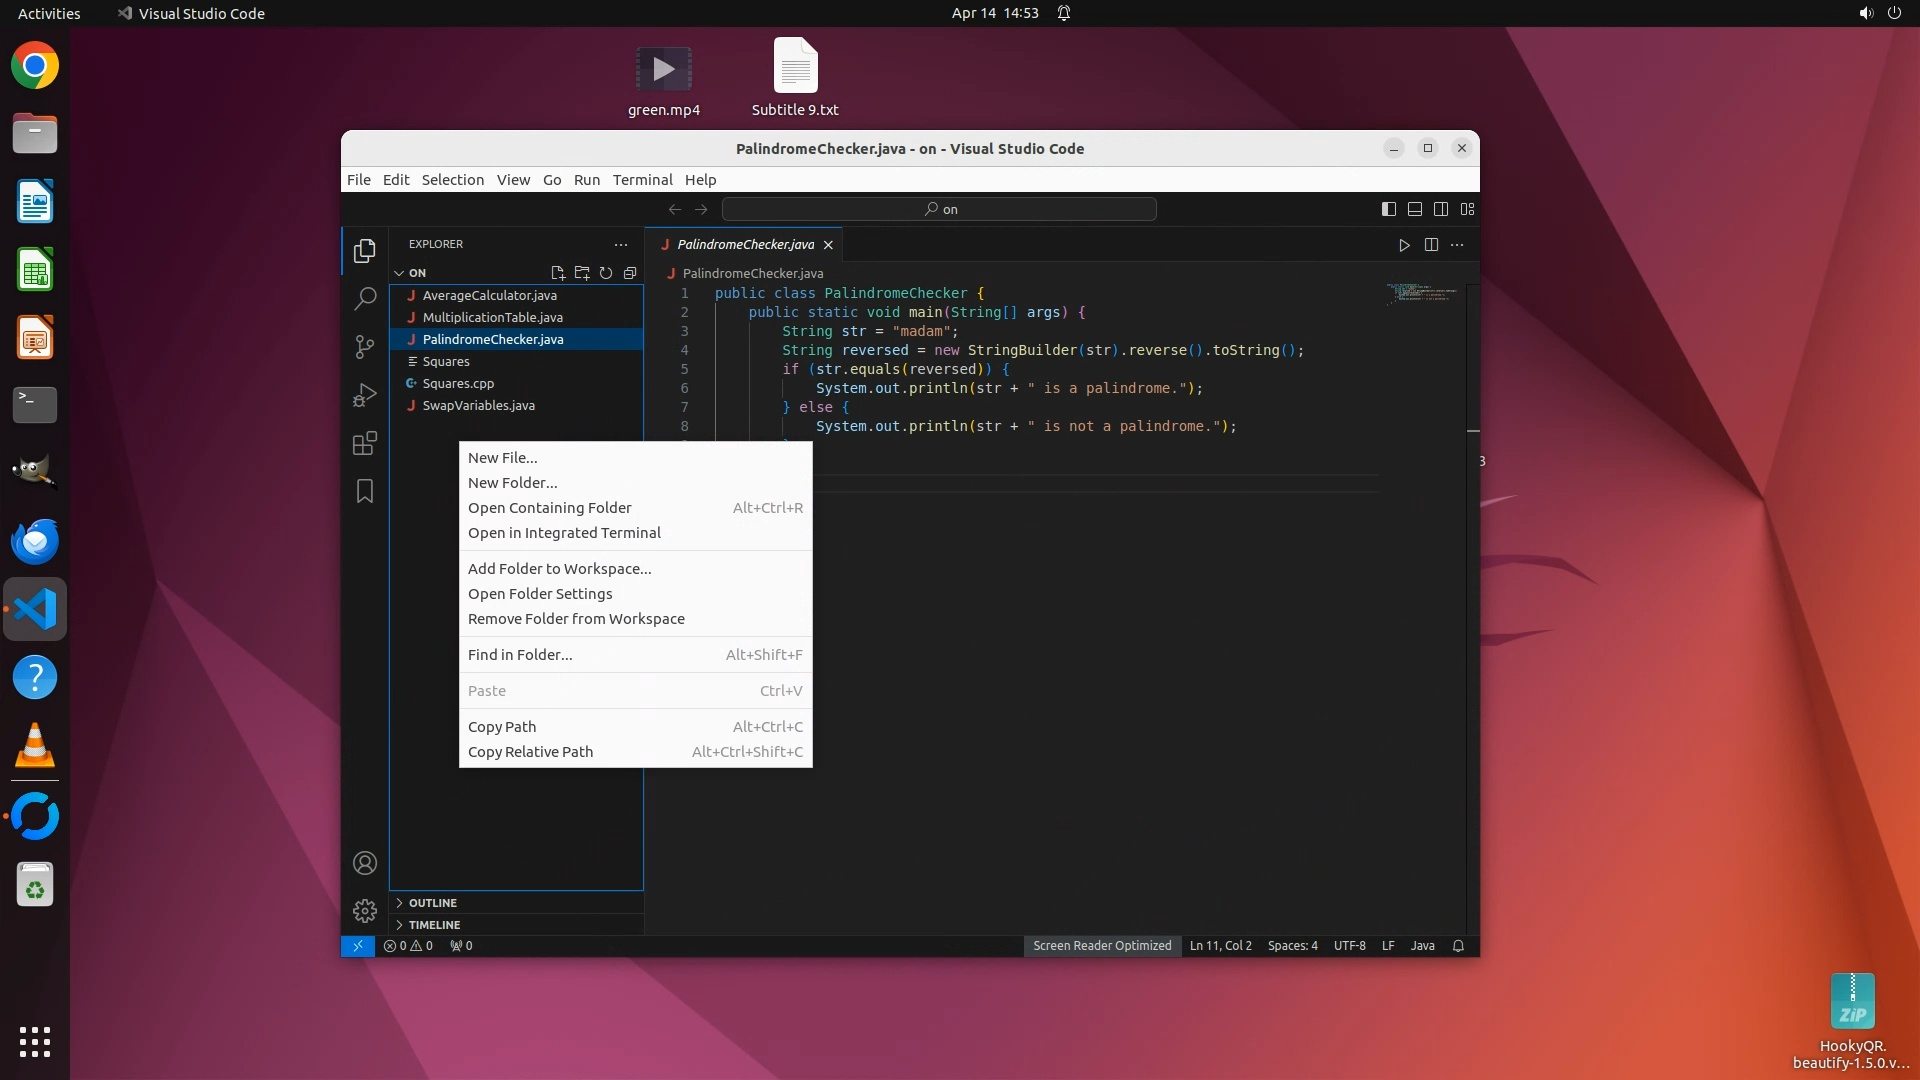Open the Manage gear icon
Viewport: 1920px width, 1080px height.
point(365,911)
